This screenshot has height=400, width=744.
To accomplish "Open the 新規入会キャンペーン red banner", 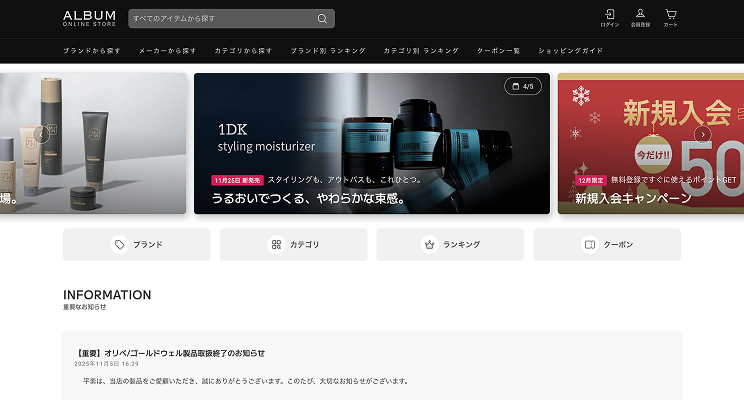I will pyautogui.click(x=651, y=143).
